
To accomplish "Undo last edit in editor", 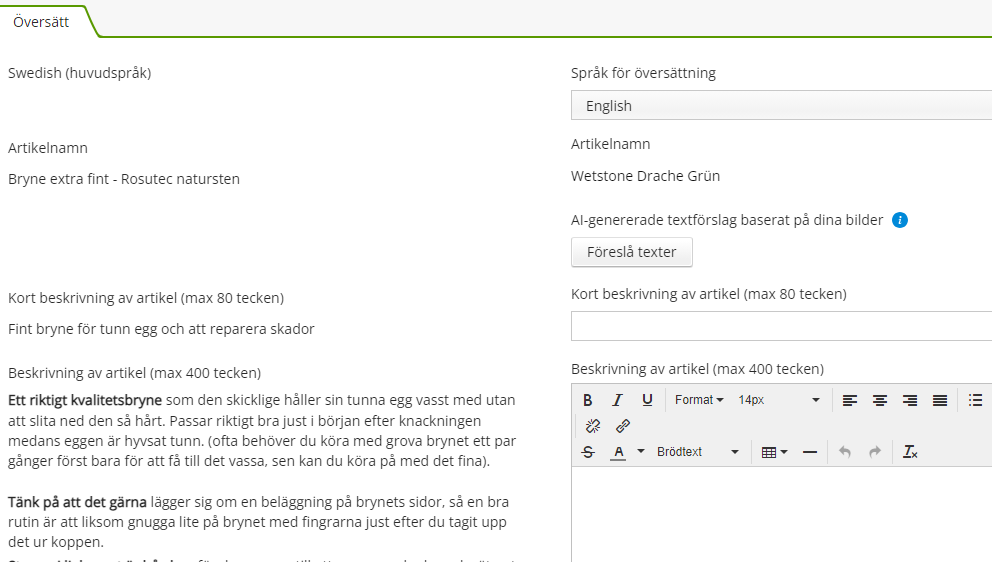I will click(x=845, y=452).
